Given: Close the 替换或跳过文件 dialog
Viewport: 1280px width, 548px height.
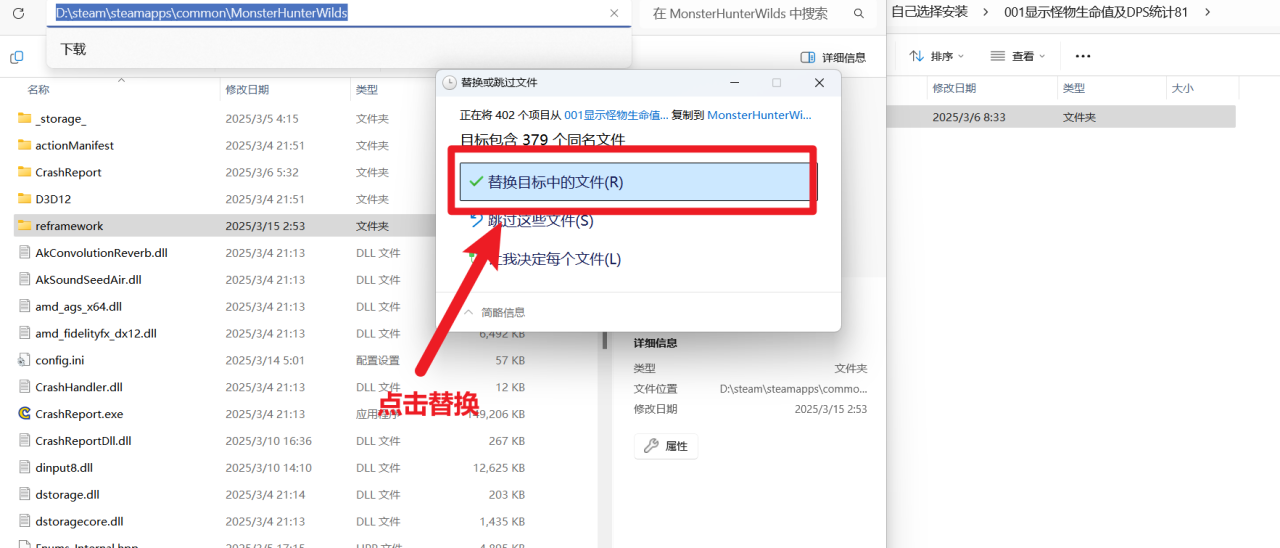Looking at the screenshot, I should (819, 82).
